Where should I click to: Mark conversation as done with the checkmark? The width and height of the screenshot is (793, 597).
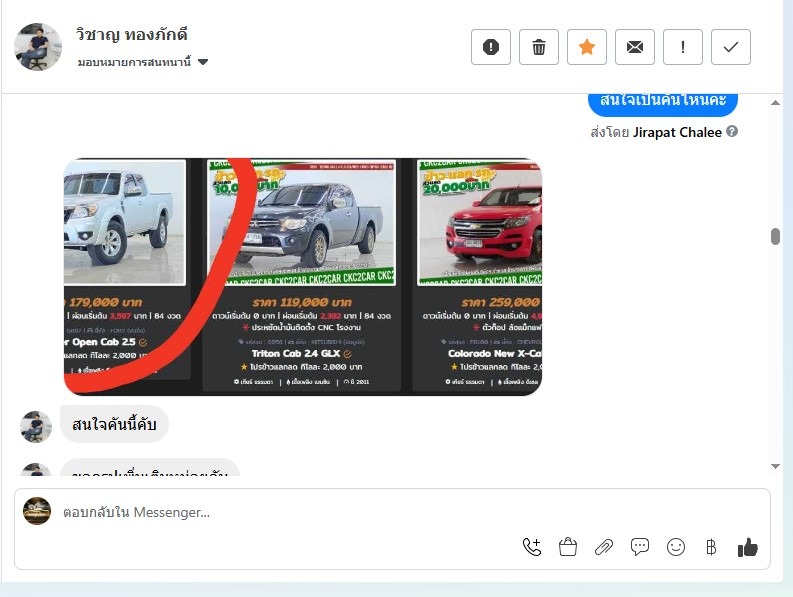(731, 47)
